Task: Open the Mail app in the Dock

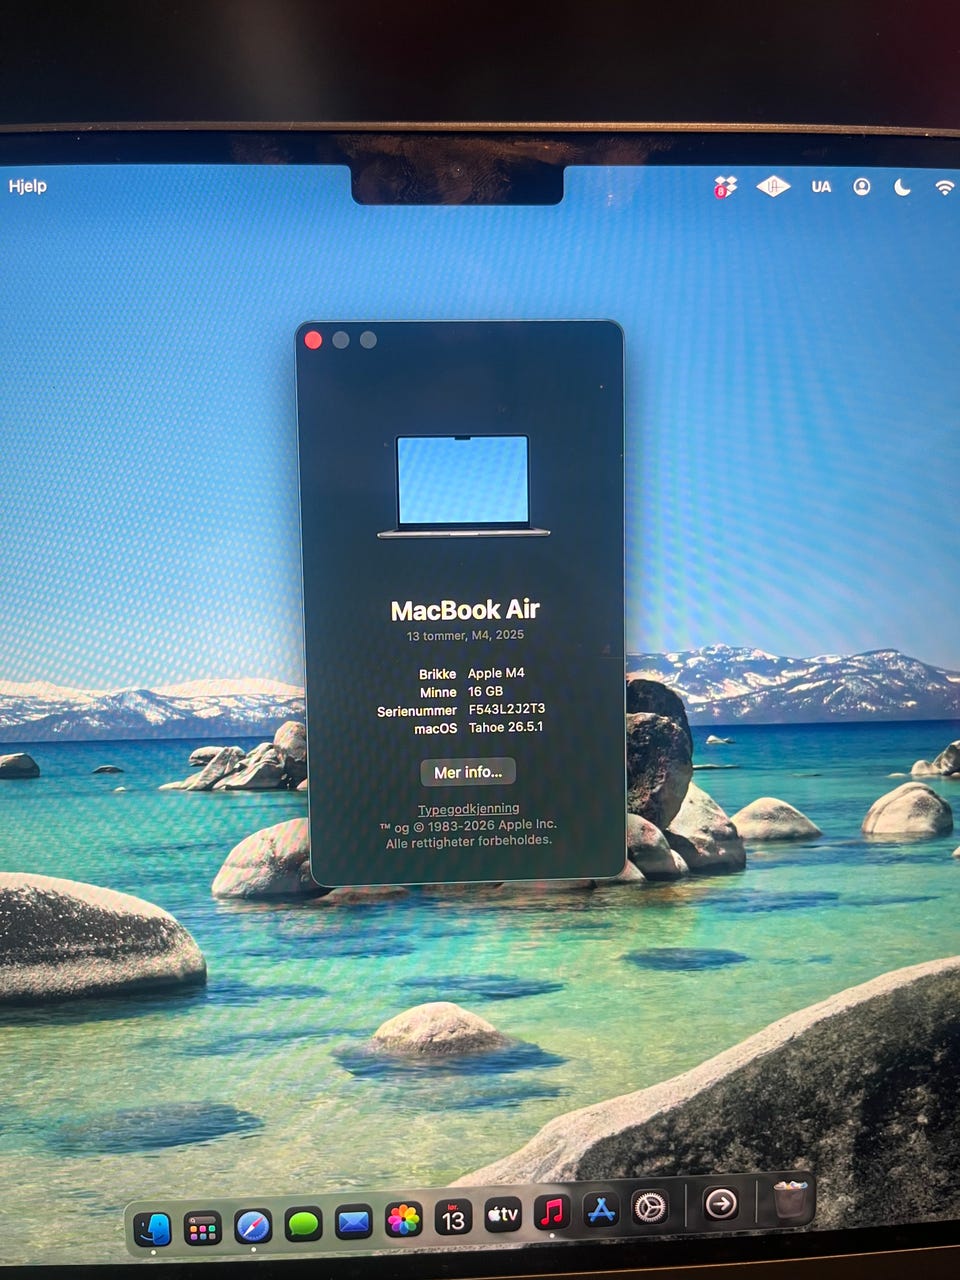Action: pos(353,1221)
